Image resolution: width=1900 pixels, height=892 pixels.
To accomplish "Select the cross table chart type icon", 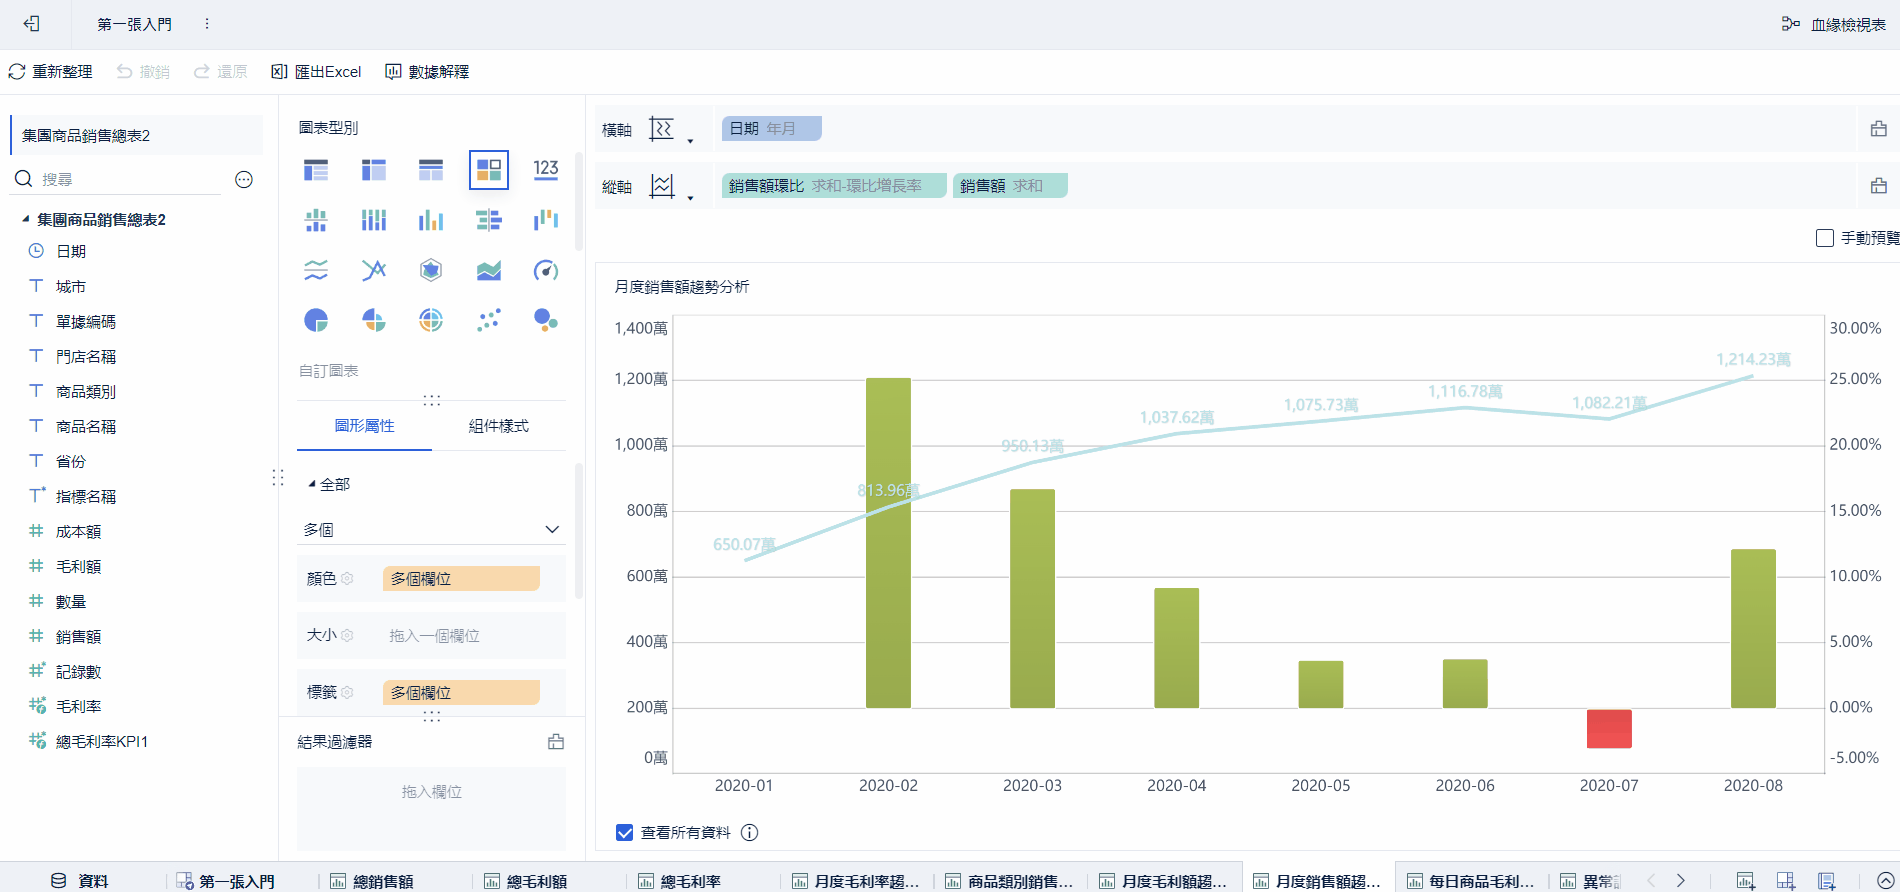I will point(374,170).
